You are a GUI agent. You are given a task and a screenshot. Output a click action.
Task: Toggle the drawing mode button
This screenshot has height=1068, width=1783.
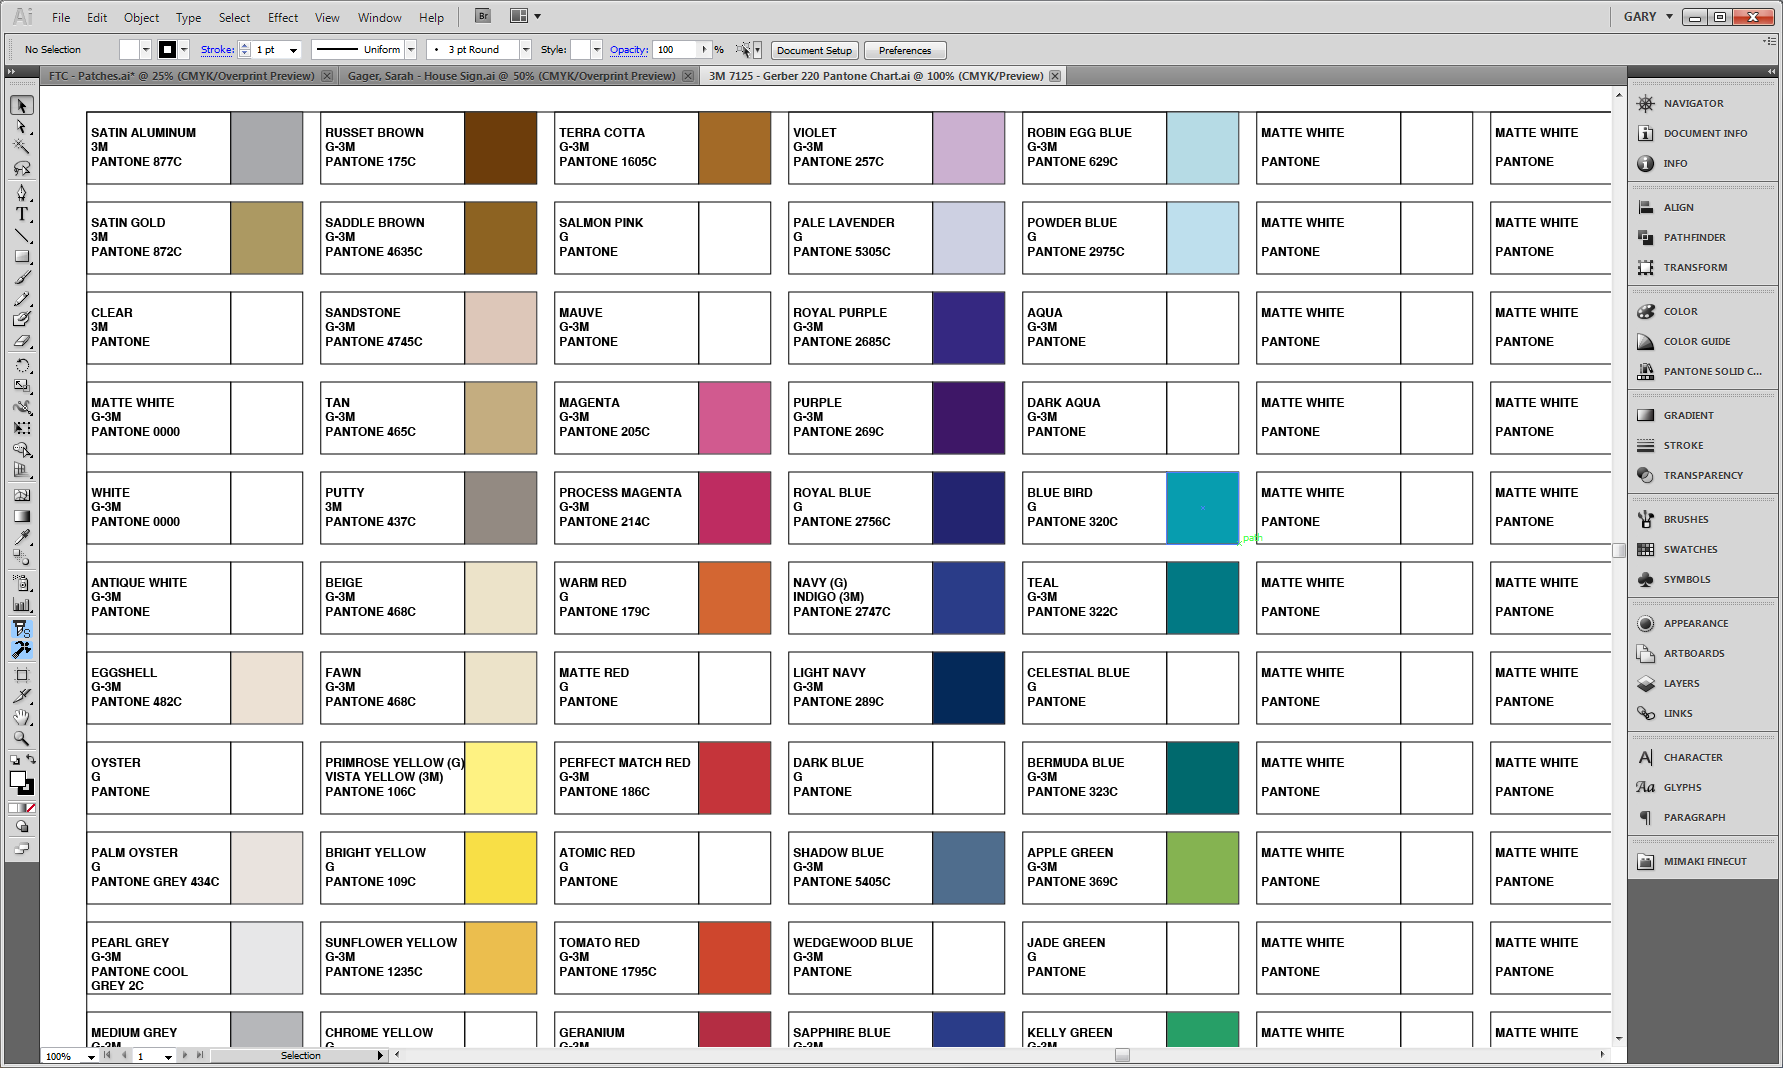22,827
